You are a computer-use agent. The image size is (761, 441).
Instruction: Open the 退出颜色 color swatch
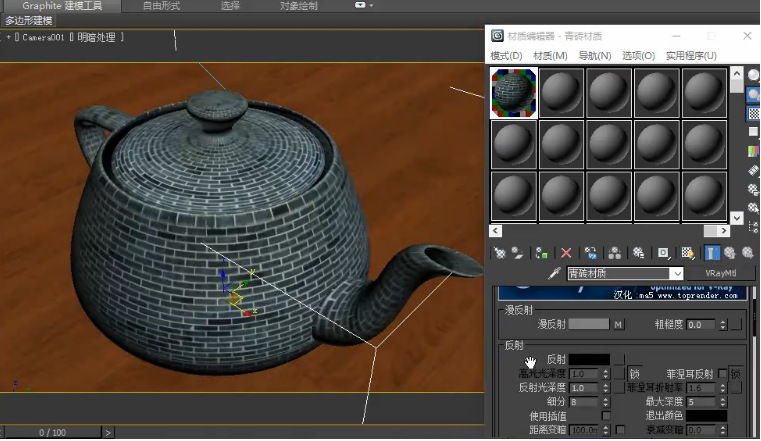coord(707,416)
